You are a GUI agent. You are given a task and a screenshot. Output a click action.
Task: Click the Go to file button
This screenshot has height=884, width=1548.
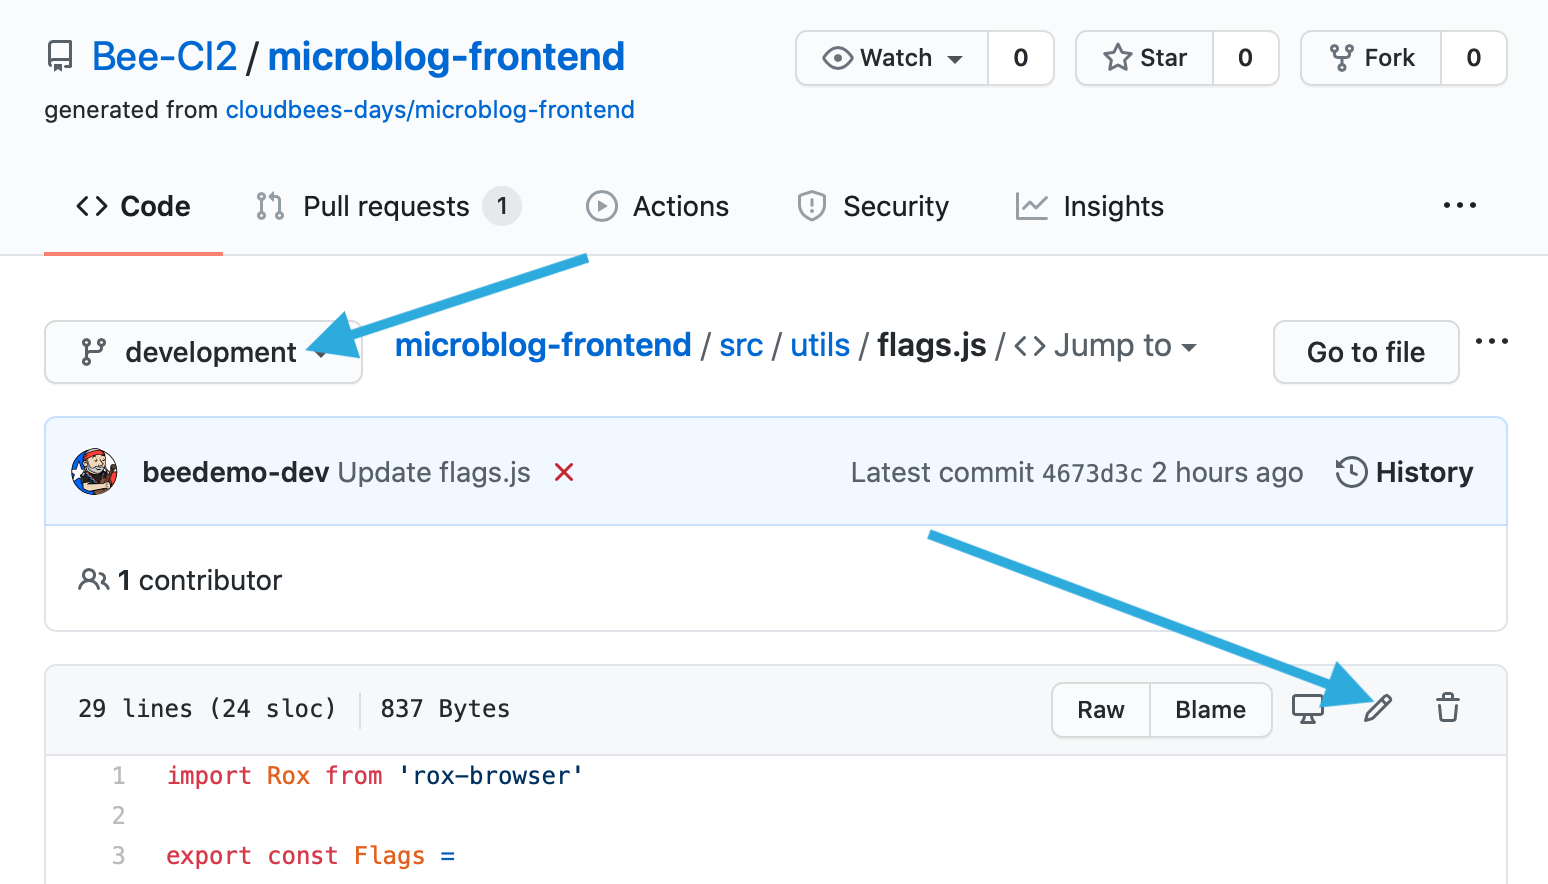coord(1366,352)
